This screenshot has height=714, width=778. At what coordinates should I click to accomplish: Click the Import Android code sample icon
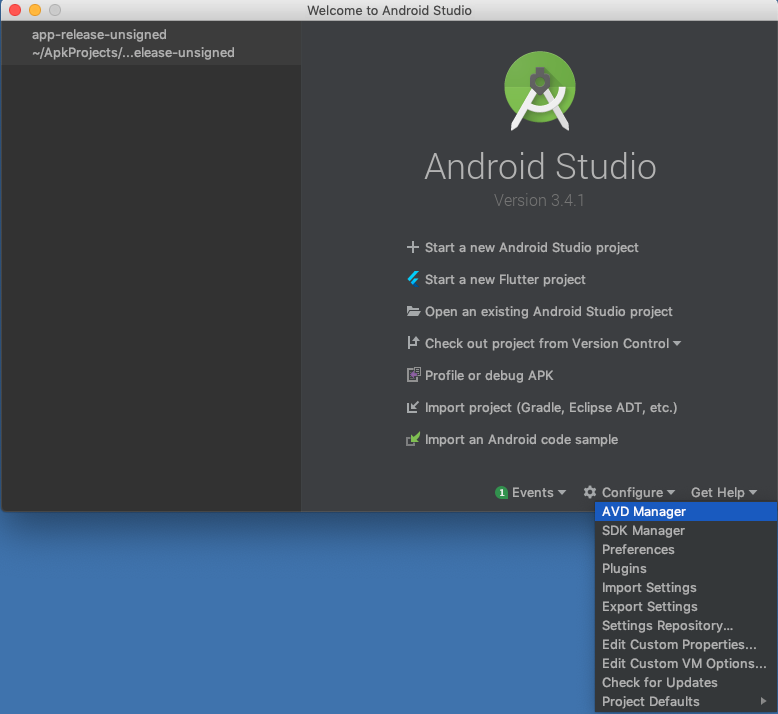tap(413, 439)
